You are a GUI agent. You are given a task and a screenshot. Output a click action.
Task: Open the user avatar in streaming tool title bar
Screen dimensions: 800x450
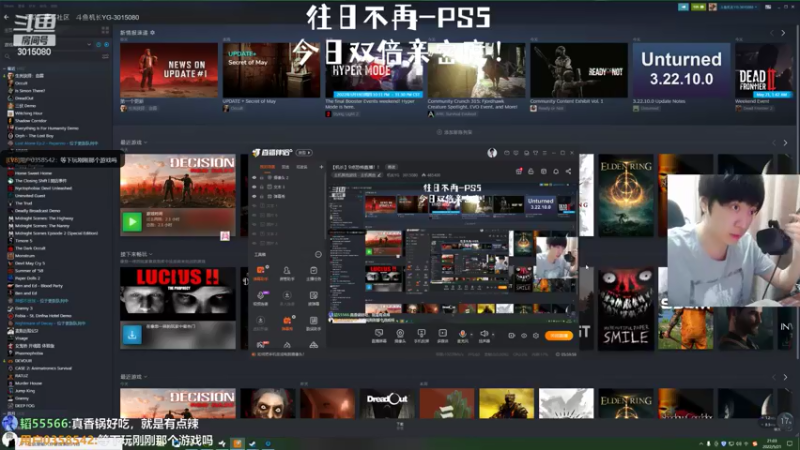tap(492, 153)
